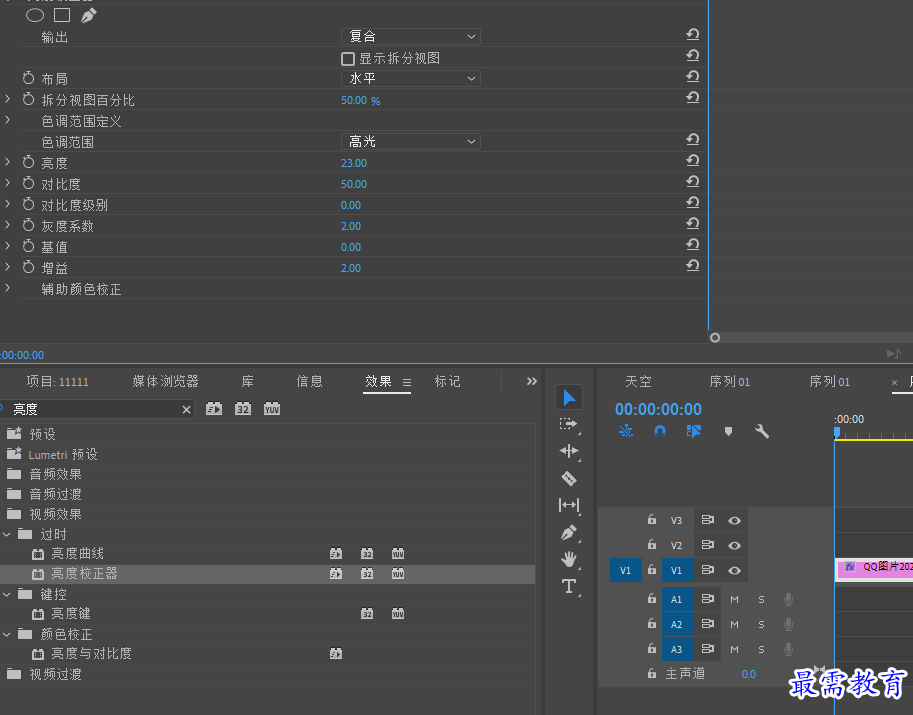Screen dimensions: 913x715
Task: Reset the 色调范围 parameter
Action: pyautogui.click(x=692, y=140)
